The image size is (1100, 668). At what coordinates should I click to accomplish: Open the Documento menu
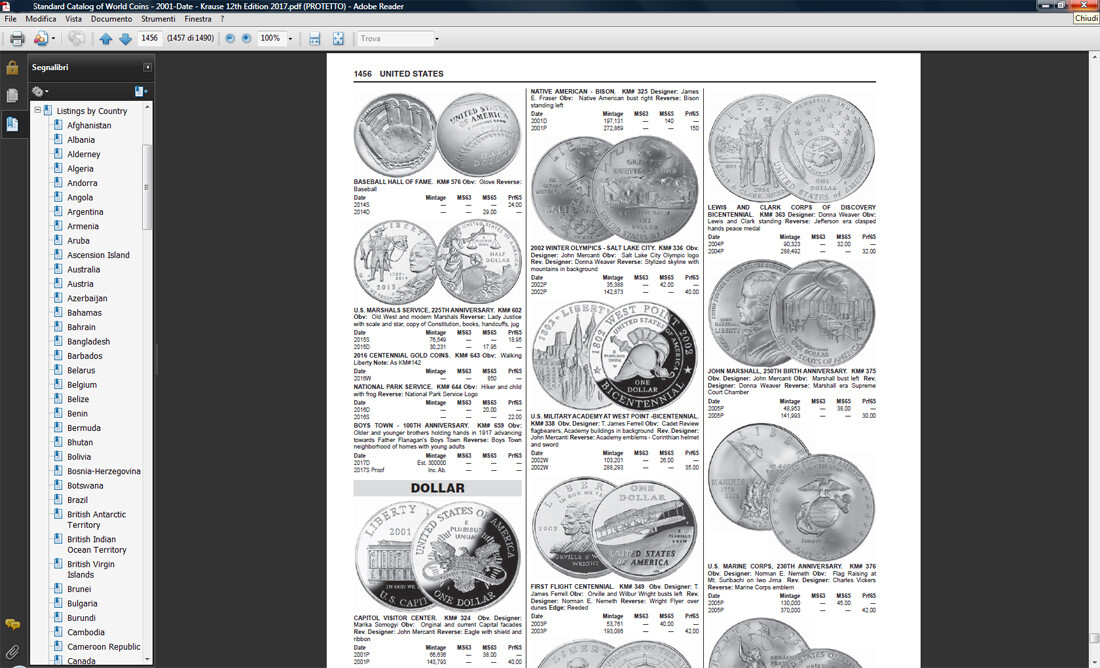(112, 19)
